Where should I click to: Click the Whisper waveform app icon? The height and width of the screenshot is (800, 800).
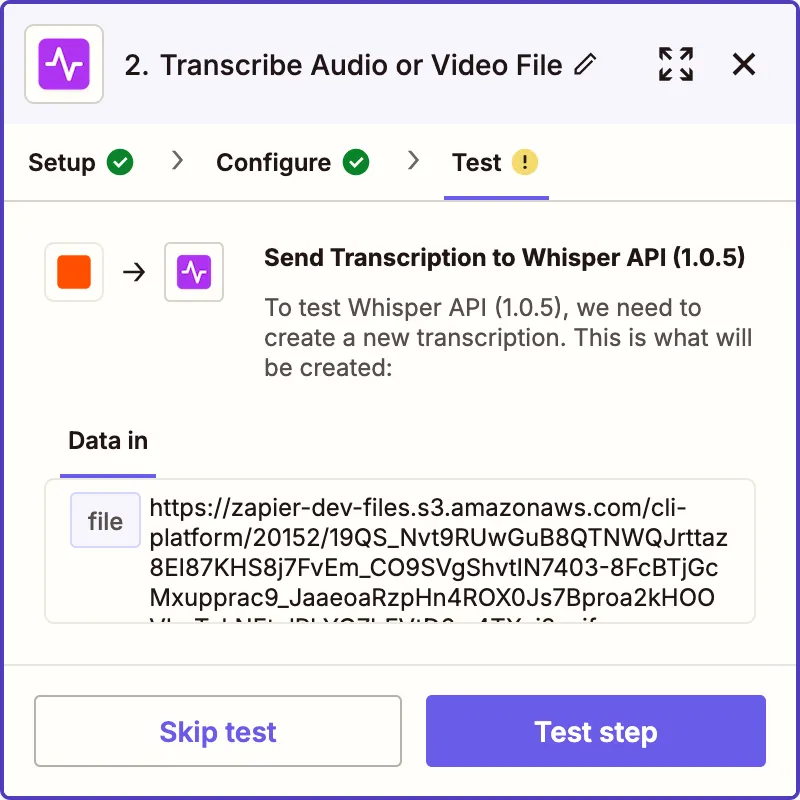[x=63, y=64]
